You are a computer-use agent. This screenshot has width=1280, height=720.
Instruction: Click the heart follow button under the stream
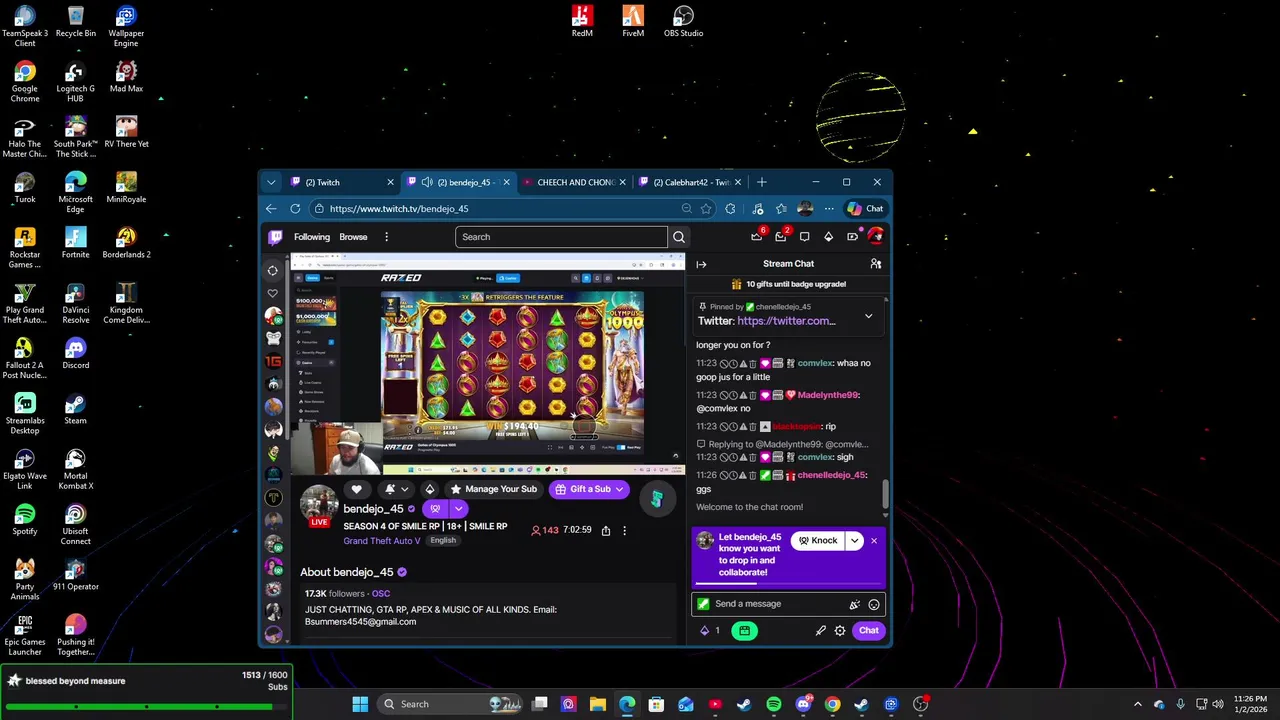[x=356, y=489]
